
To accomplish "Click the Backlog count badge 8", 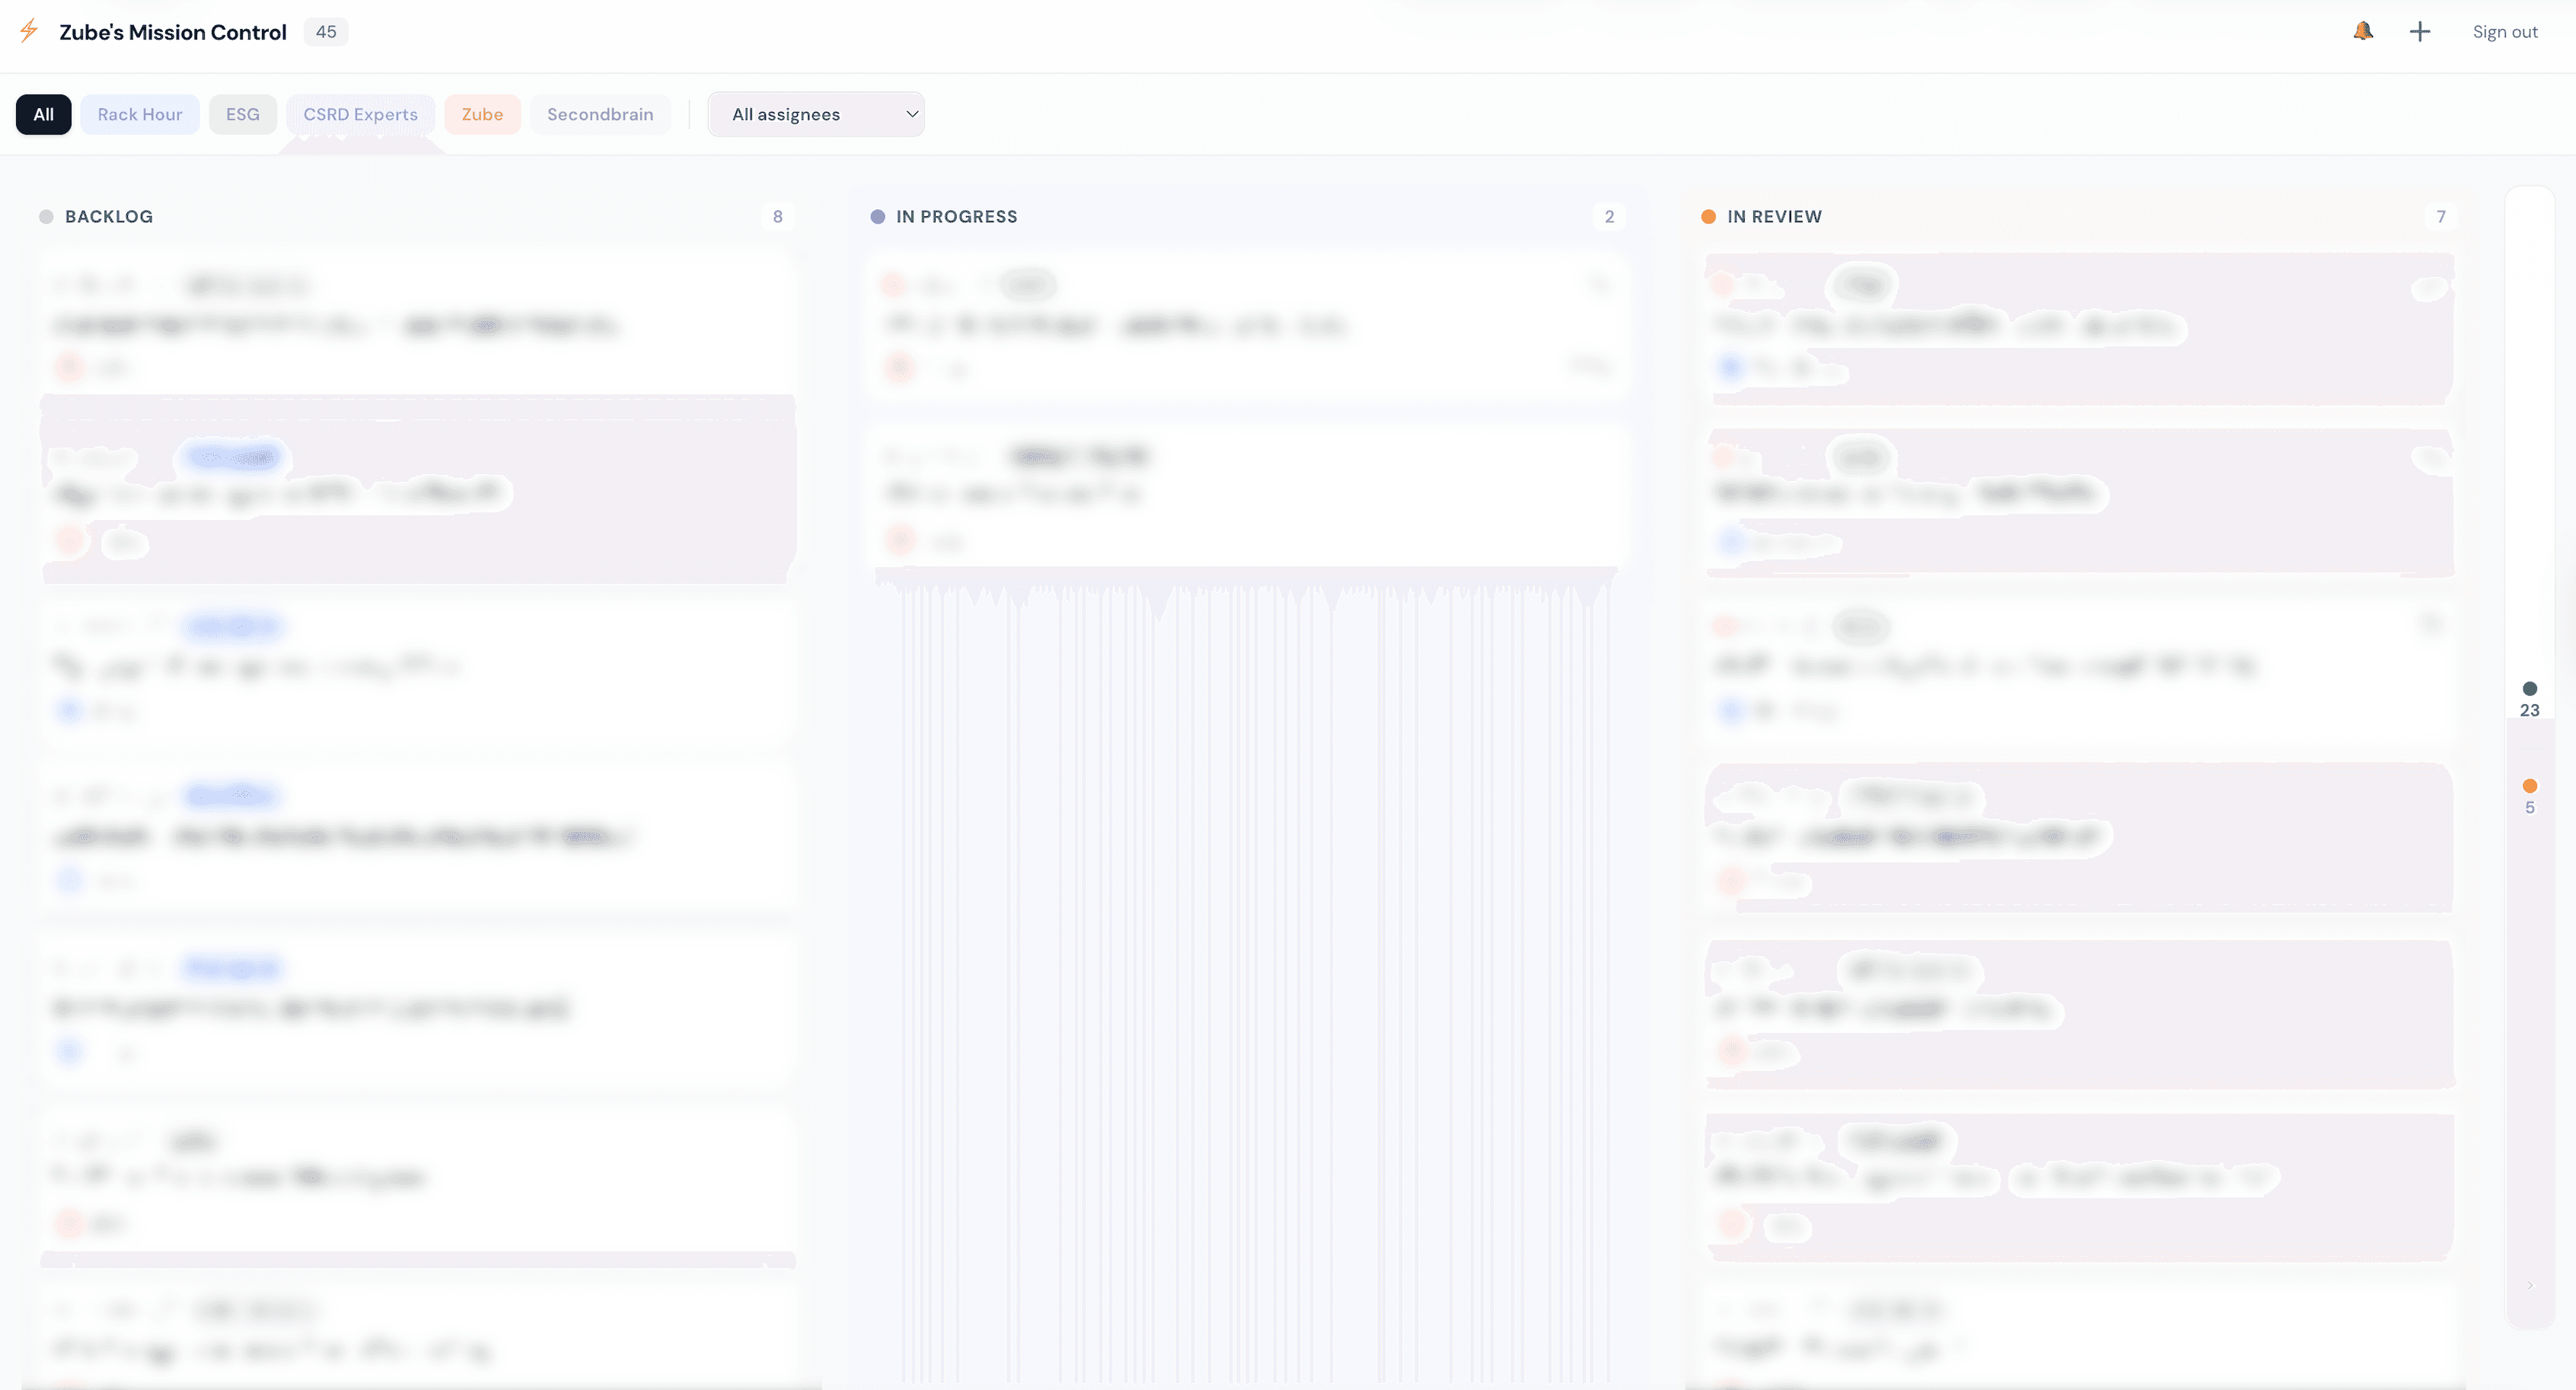I will coord(778,217).
